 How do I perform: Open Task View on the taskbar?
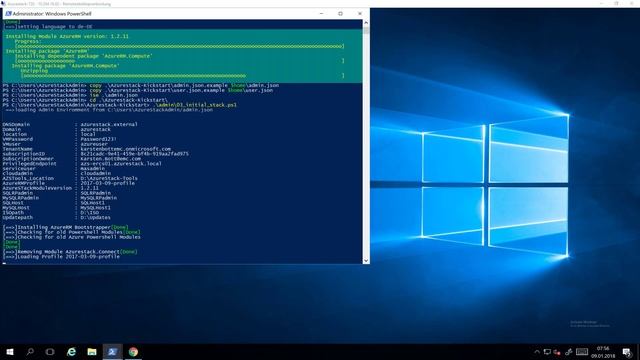[50, 352]
